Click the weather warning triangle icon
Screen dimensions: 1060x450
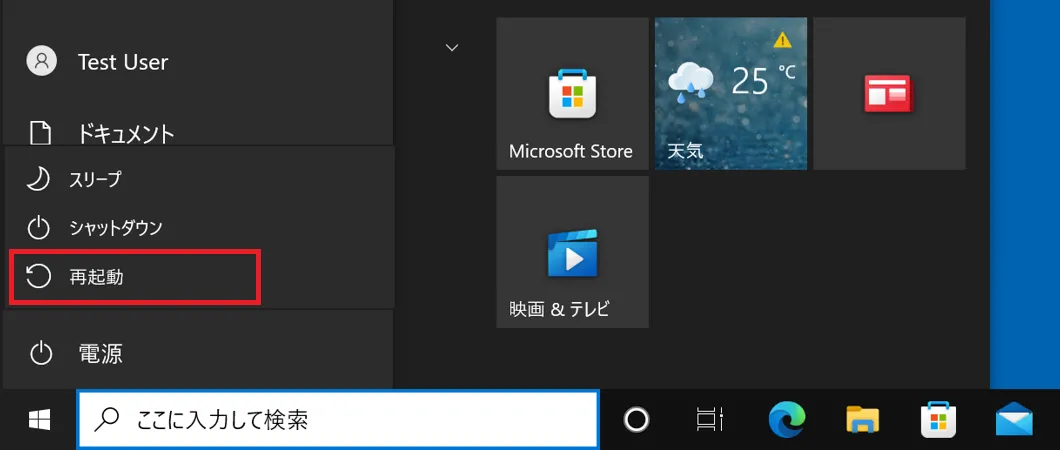782,40
